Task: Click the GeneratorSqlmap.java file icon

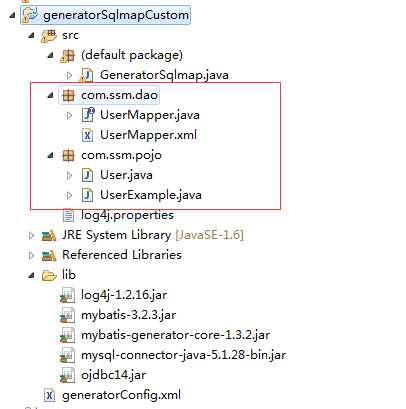Action: click(87, 75)
